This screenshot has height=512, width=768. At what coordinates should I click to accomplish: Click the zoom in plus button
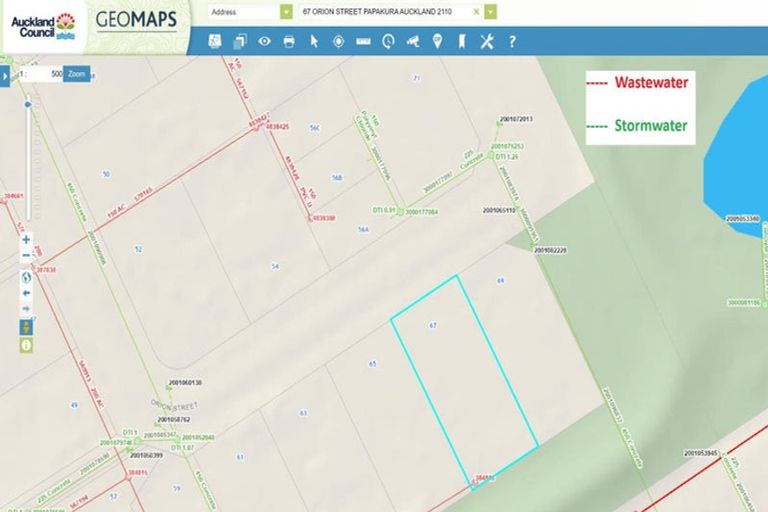[x=26, y=240]
